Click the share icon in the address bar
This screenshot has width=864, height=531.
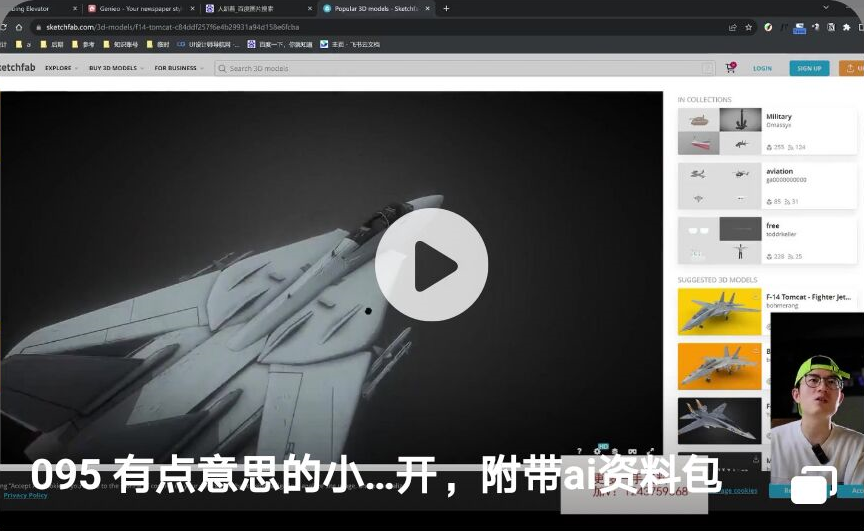point(733,27)
